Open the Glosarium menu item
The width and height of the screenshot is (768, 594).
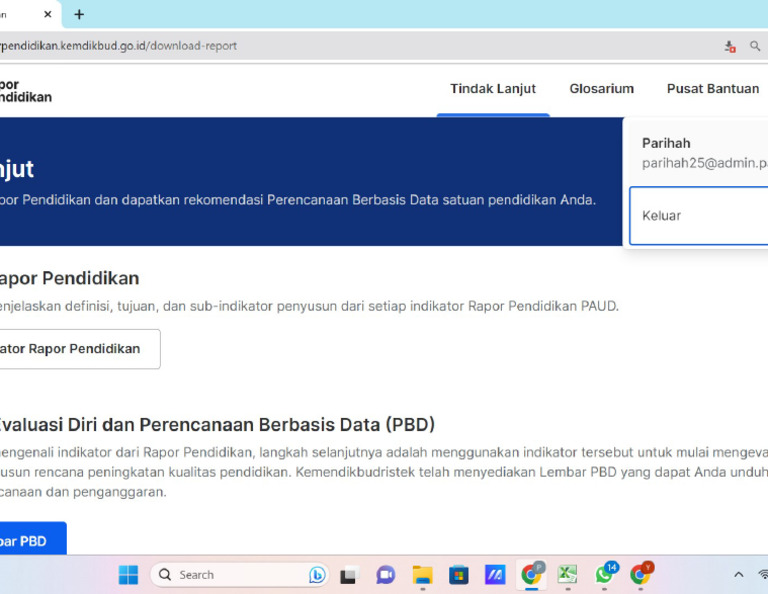tap(601, 89)
